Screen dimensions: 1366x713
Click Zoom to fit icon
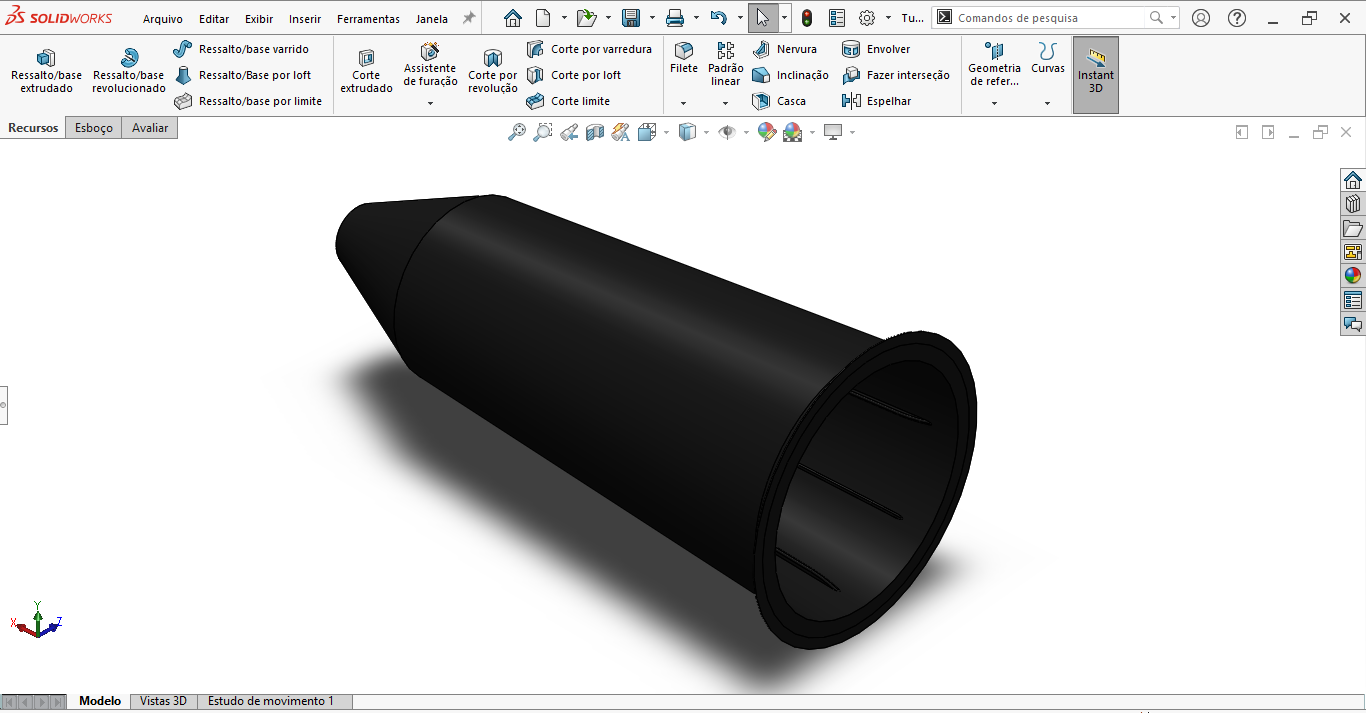[x=517, y=132]
